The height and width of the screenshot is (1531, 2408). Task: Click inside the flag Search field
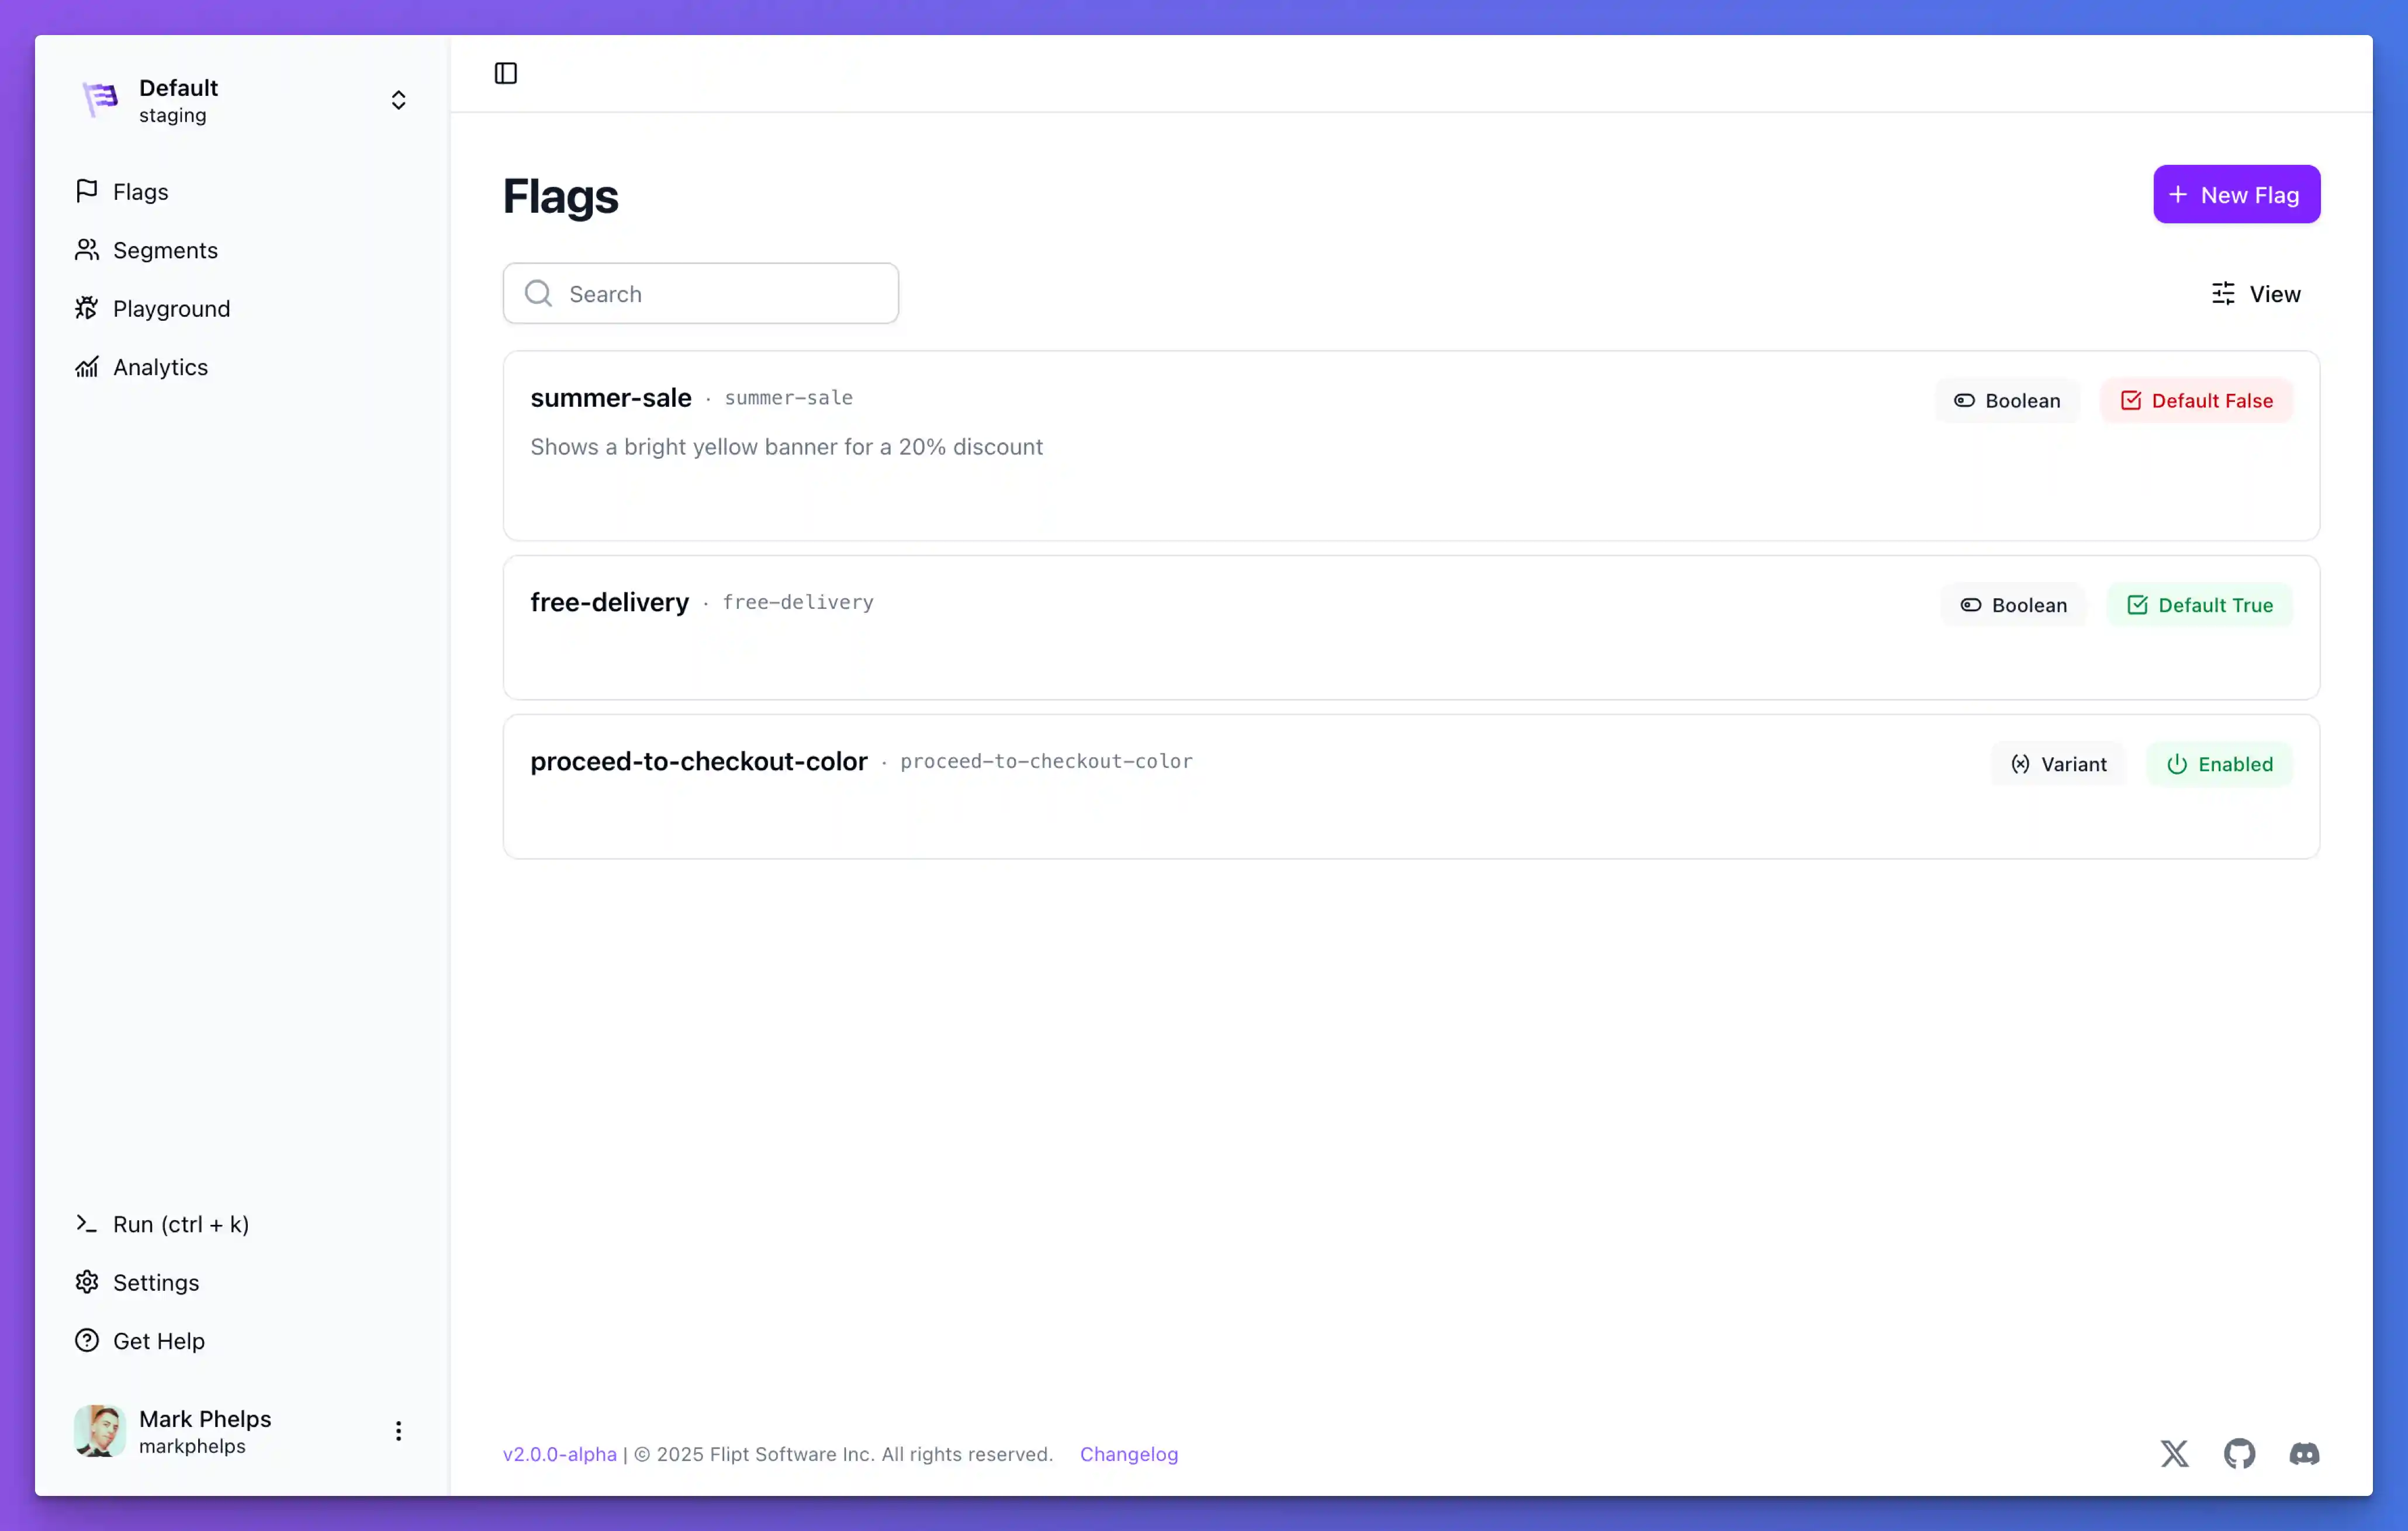700,293
